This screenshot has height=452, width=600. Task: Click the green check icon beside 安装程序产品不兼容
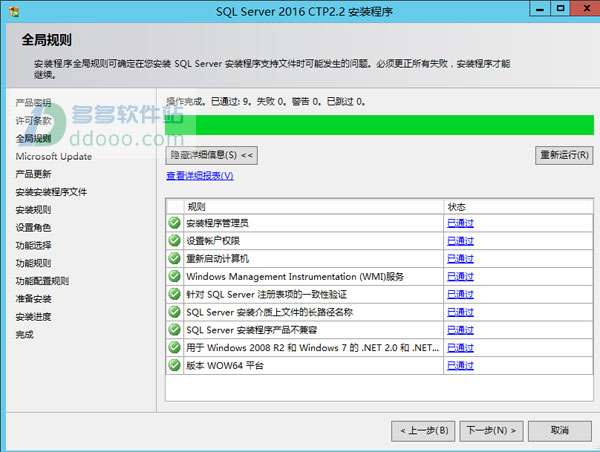tap(174, 330)
